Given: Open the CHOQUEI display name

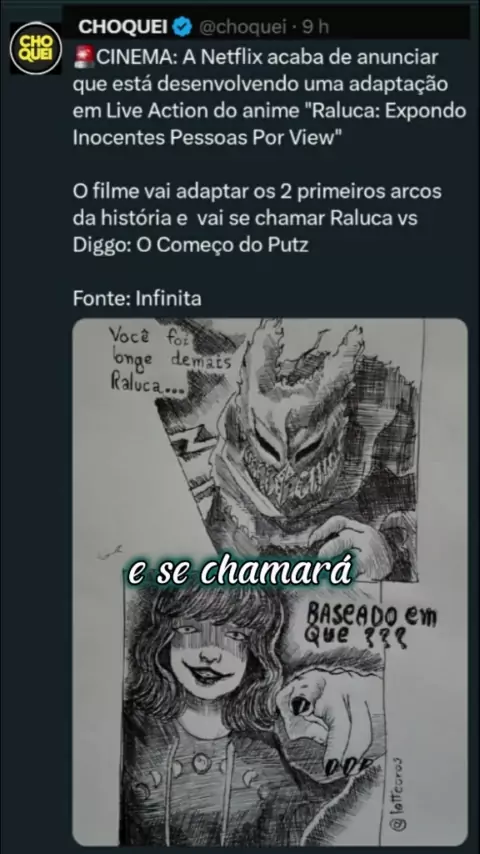Looking at the screenshot, I should [123, 26].
